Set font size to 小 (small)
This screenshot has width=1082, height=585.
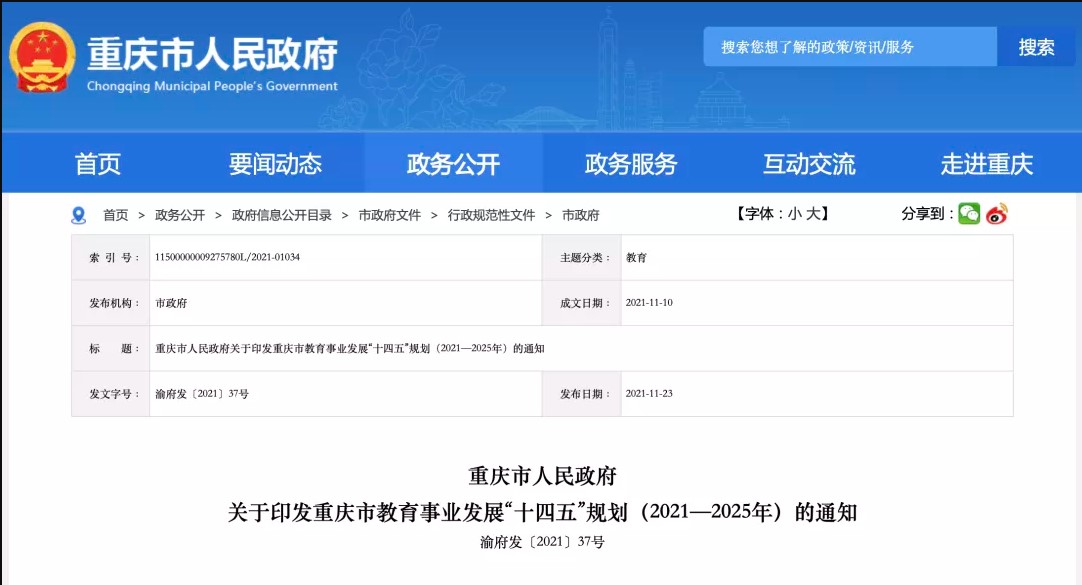click(794, 214)
